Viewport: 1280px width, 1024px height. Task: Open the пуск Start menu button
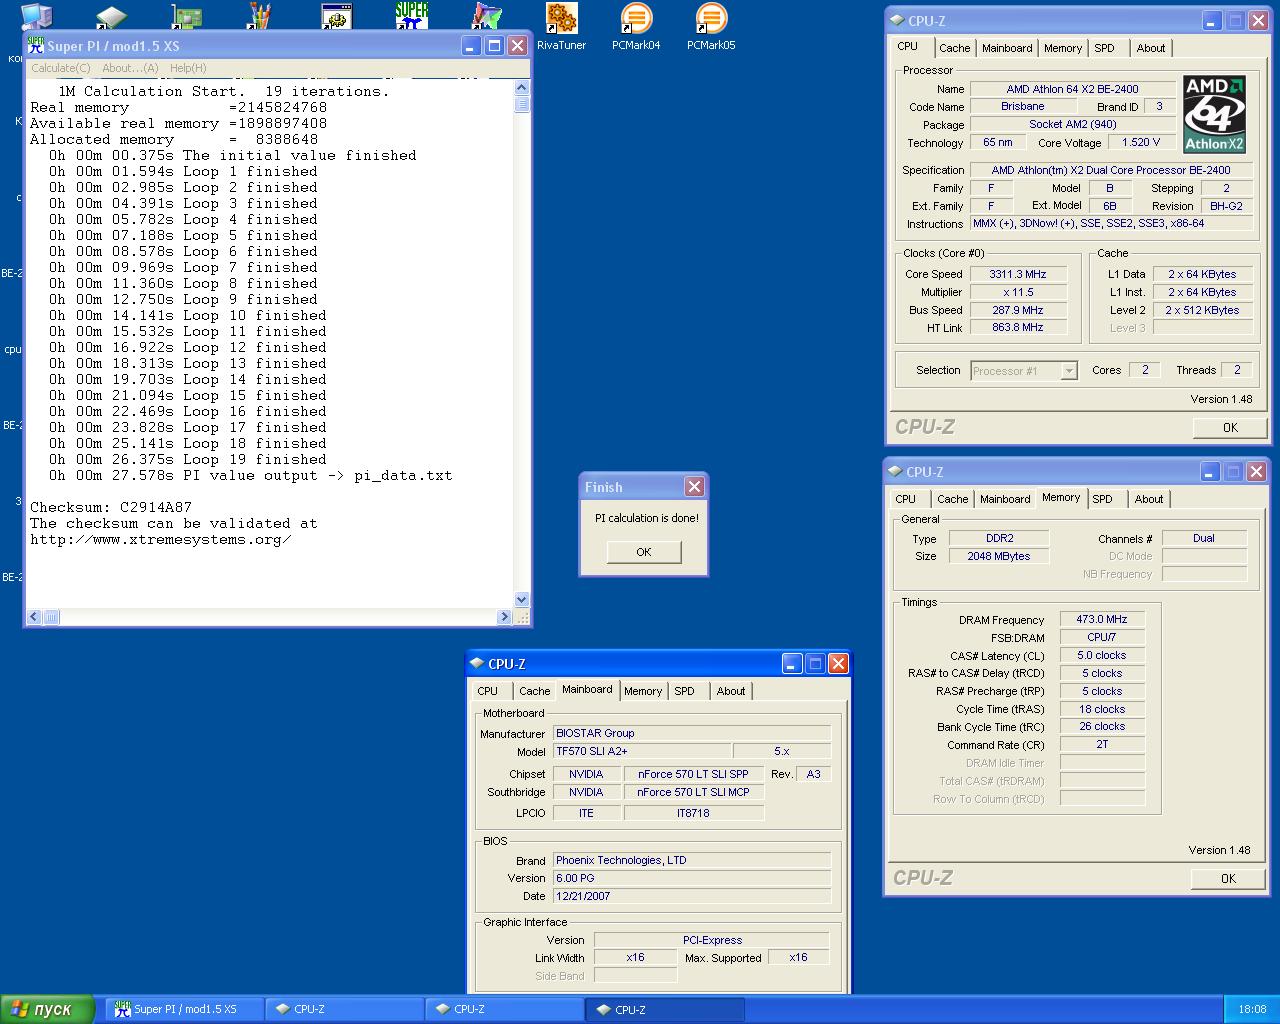click(x=48, y=1009)
